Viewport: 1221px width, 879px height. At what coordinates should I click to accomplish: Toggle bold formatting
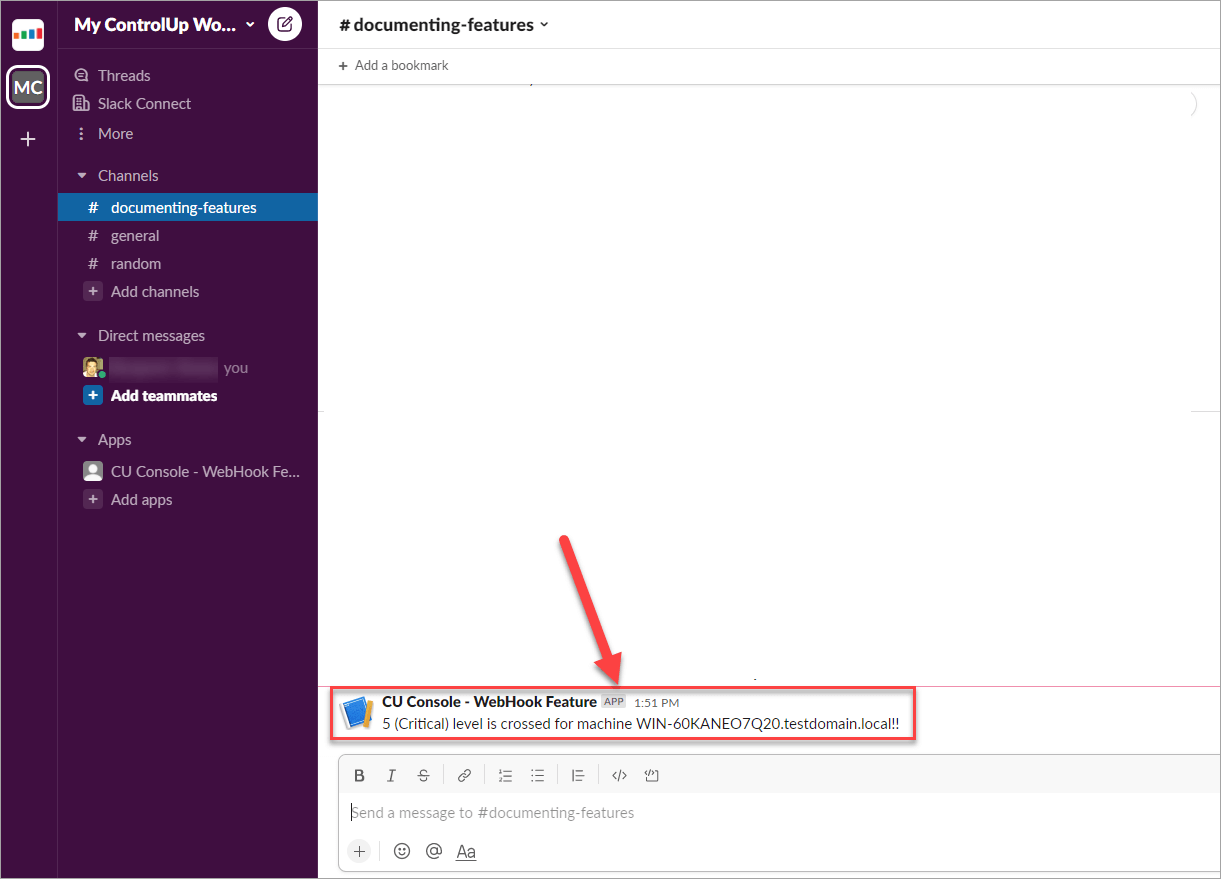click(360, 775)
